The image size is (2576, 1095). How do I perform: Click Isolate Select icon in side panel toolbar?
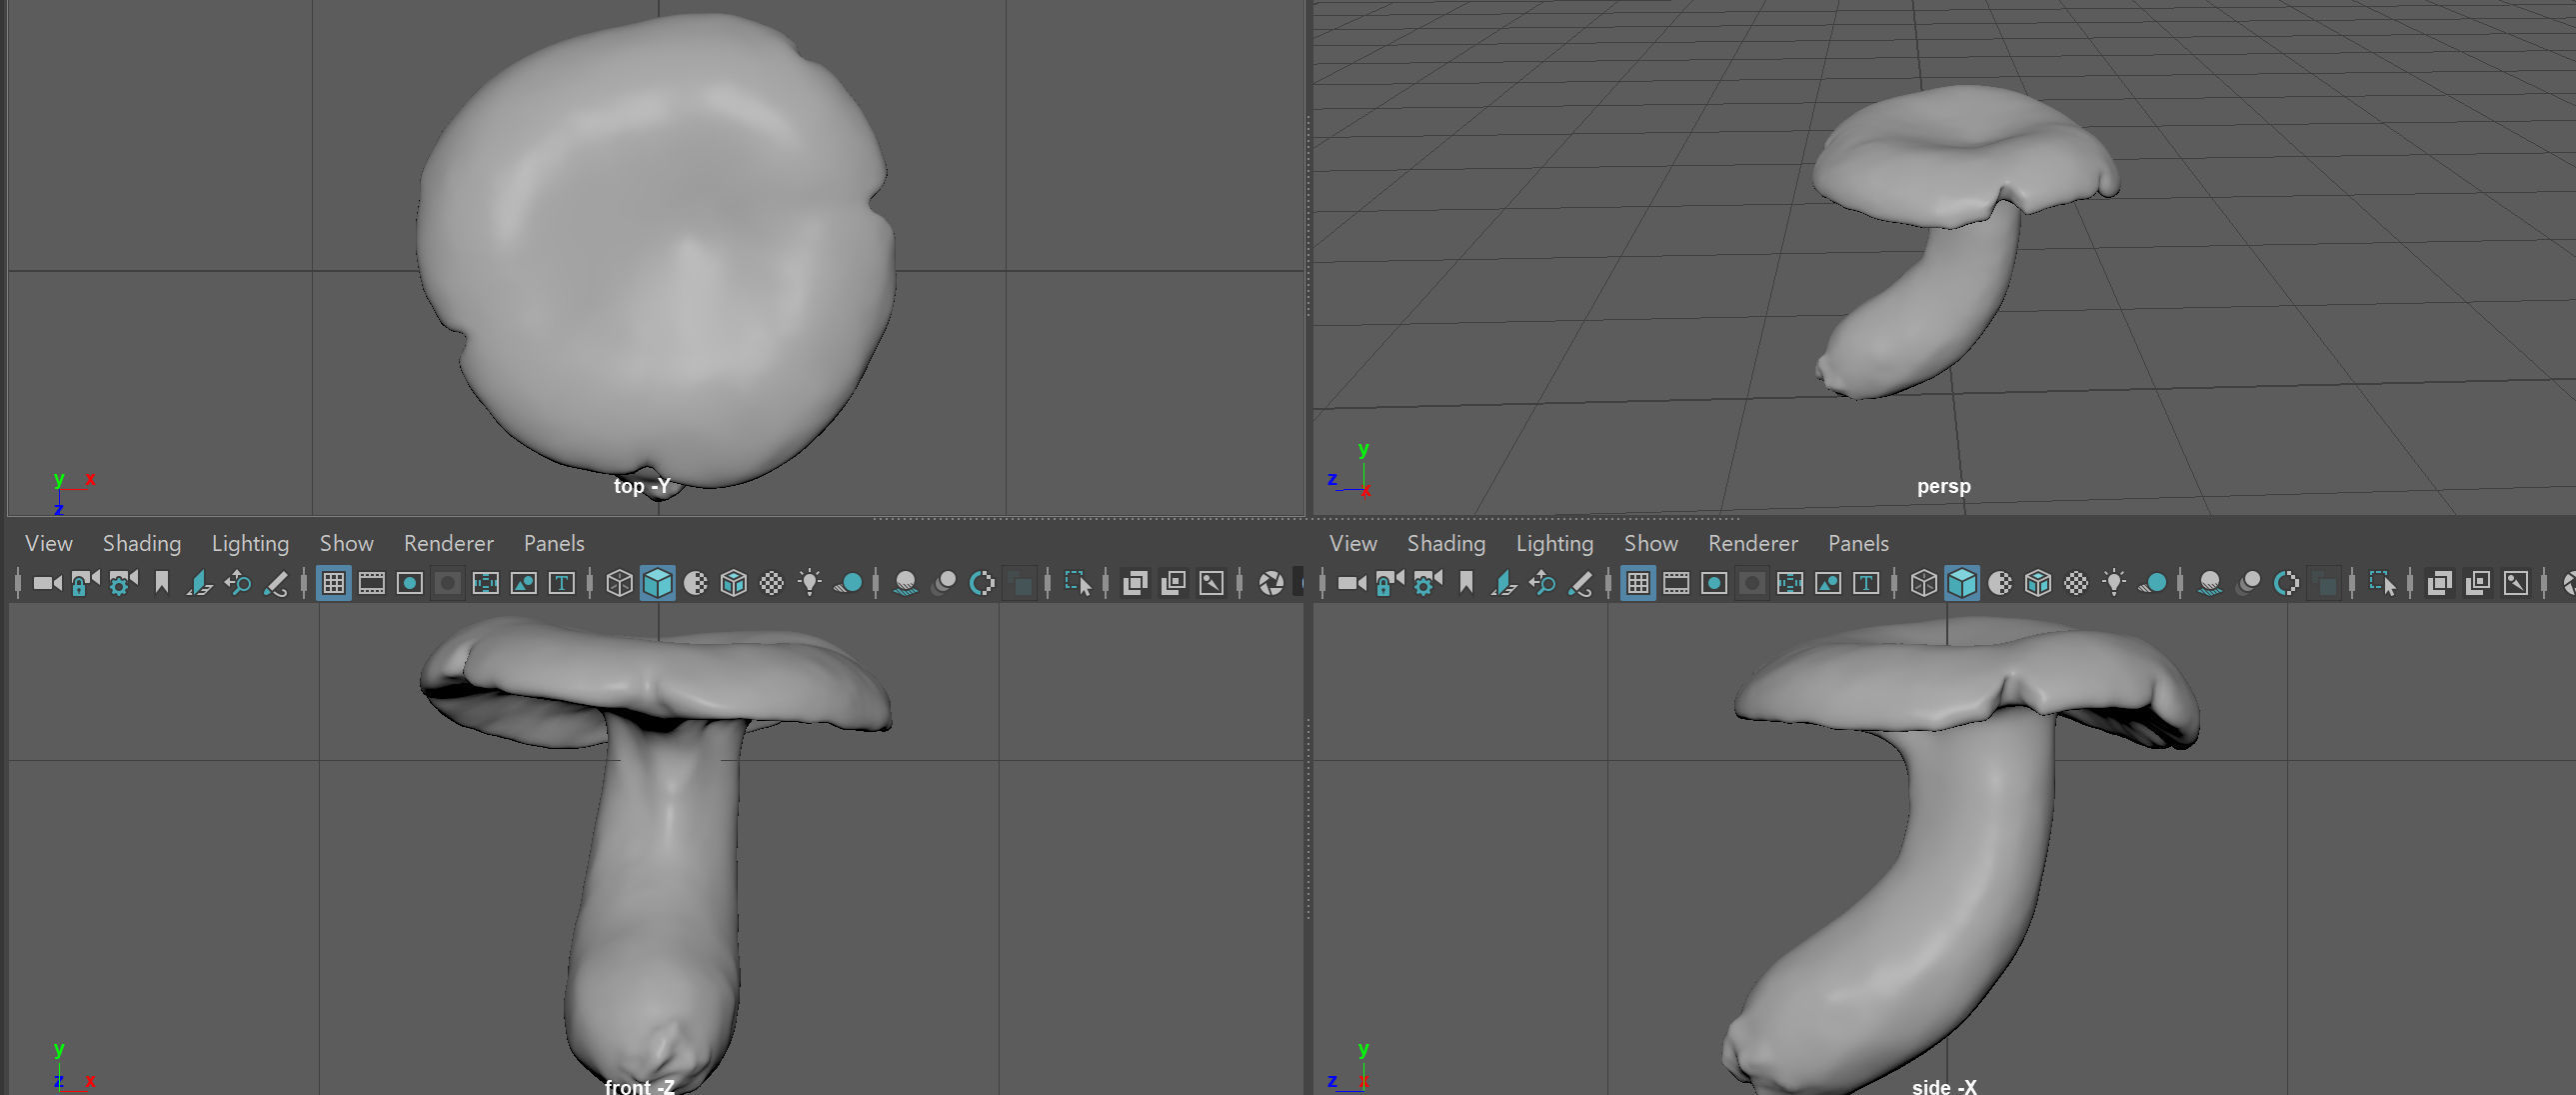[2381, 583]
